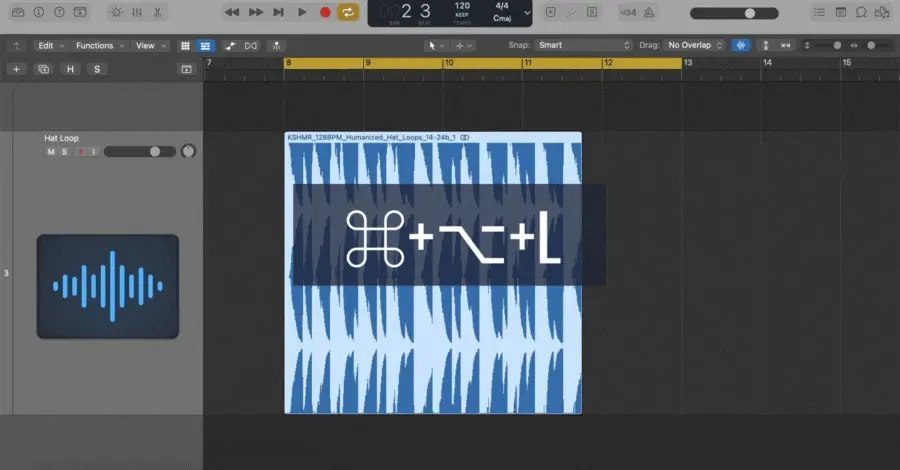Open Smart Controls dial icon

116,12
